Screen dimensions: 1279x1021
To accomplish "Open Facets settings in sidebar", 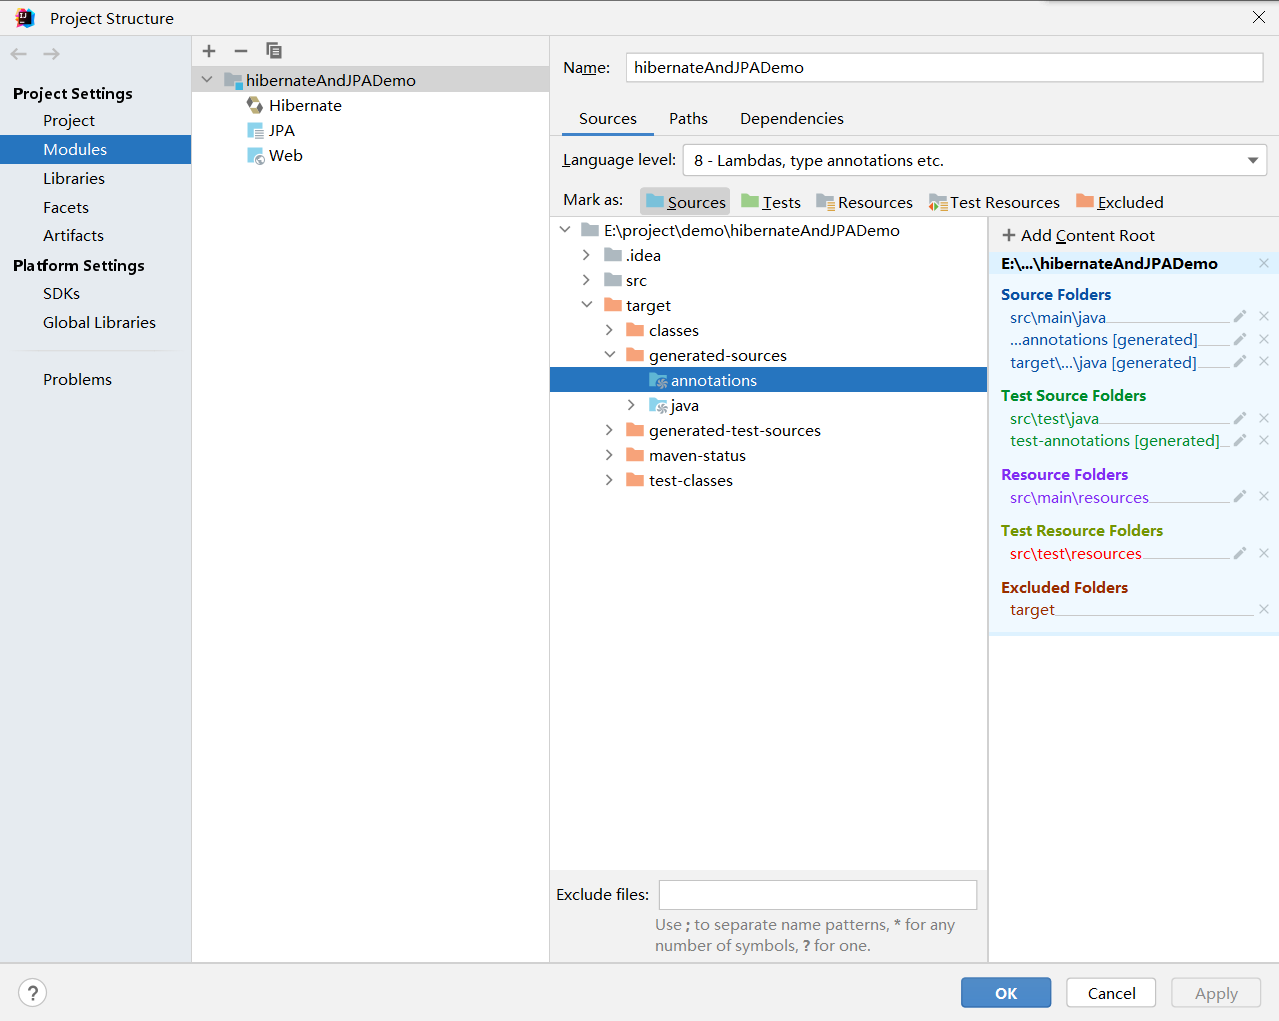I will point(66,207).
